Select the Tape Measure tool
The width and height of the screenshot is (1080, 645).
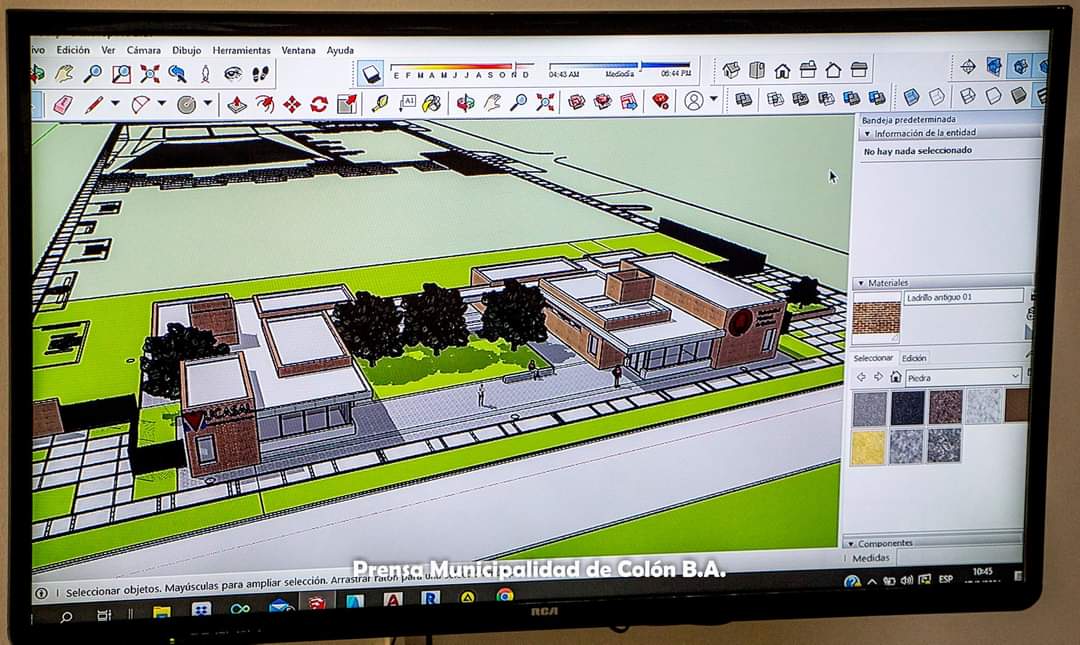pos(380,103)
